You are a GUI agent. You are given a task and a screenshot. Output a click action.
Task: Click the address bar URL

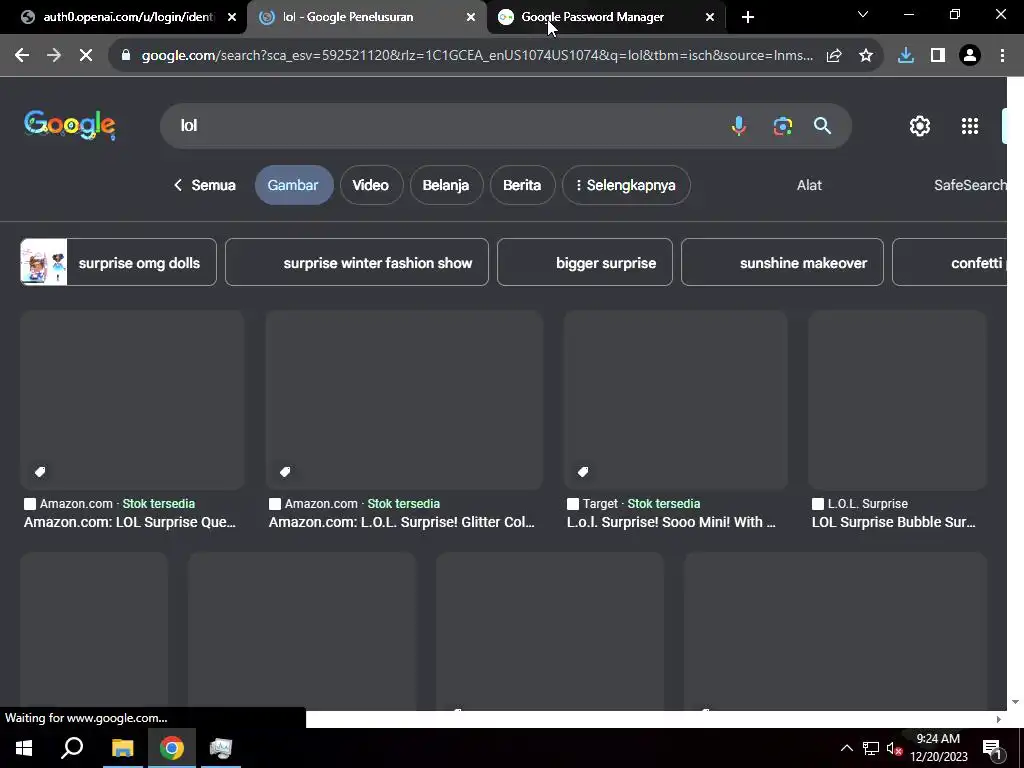point(477,56)
